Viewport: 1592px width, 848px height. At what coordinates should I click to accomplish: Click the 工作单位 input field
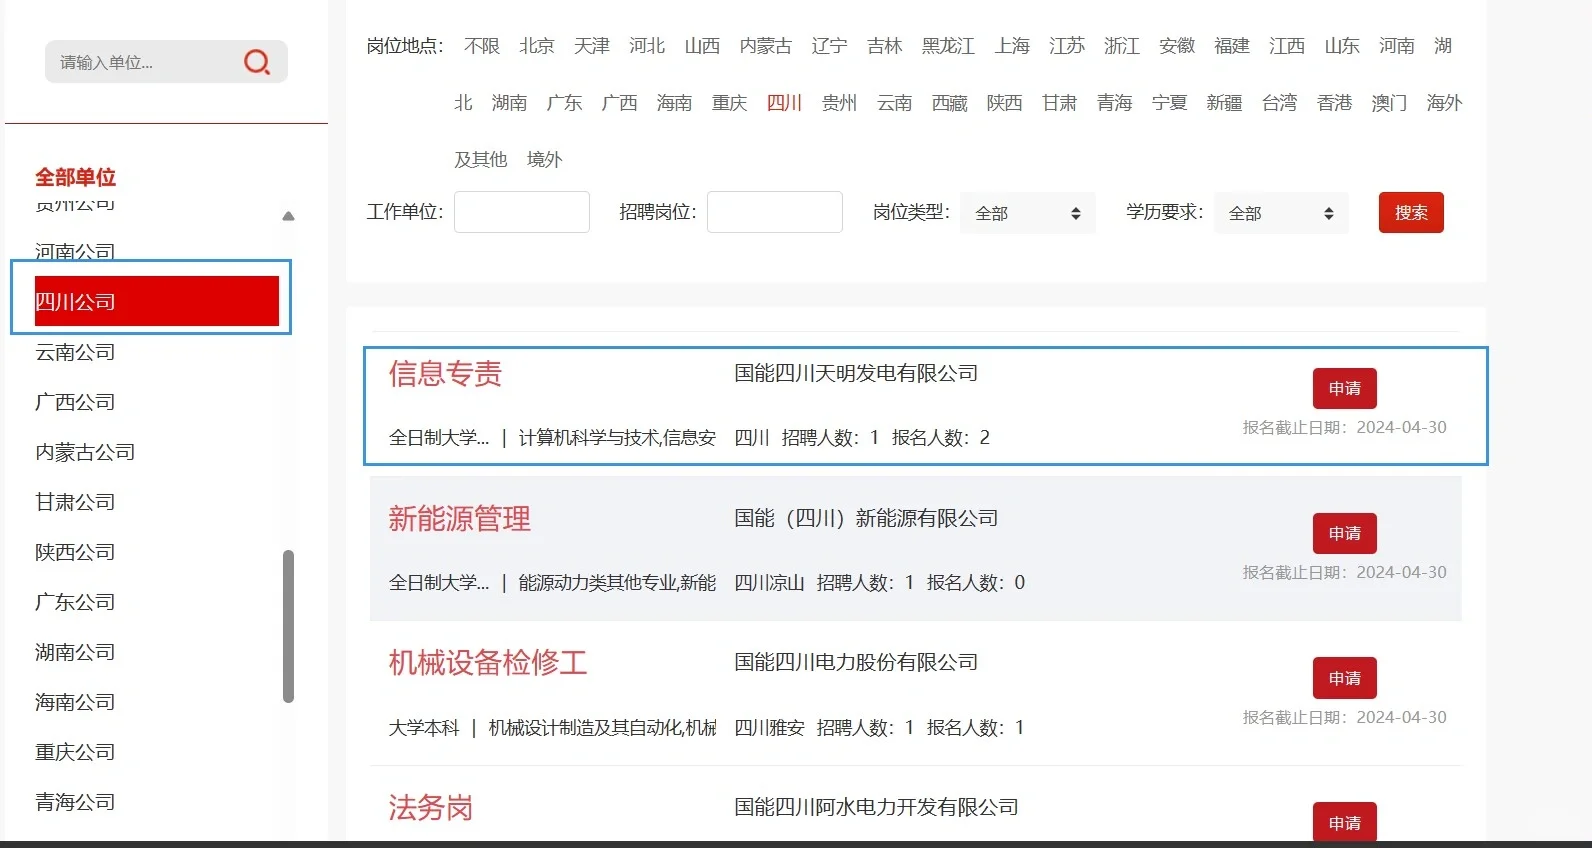pos(522,212)
